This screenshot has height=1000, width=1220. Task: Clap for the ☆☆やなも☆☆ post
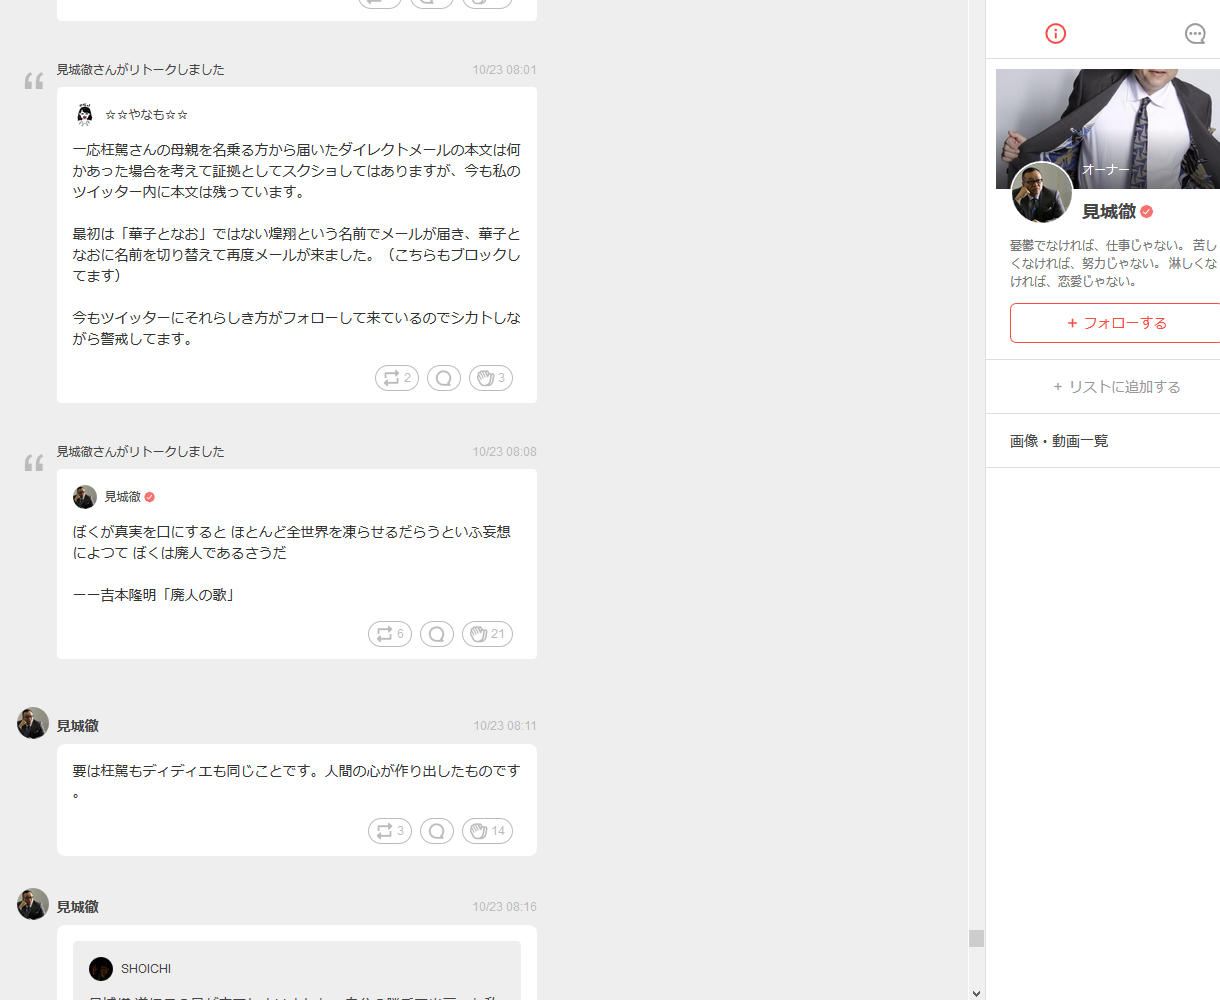(x=491, y=378)
